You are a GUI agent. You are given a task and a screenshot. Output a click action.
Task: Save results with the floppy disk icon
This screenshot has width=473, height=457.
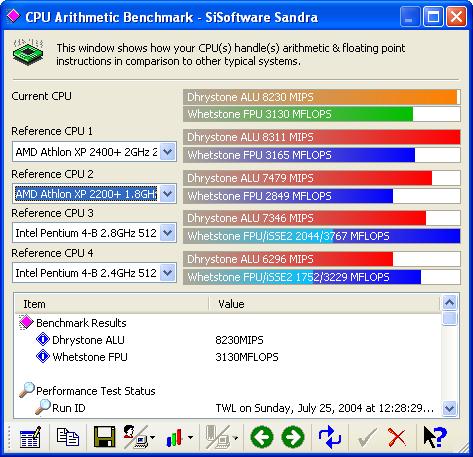coord(105,437)
